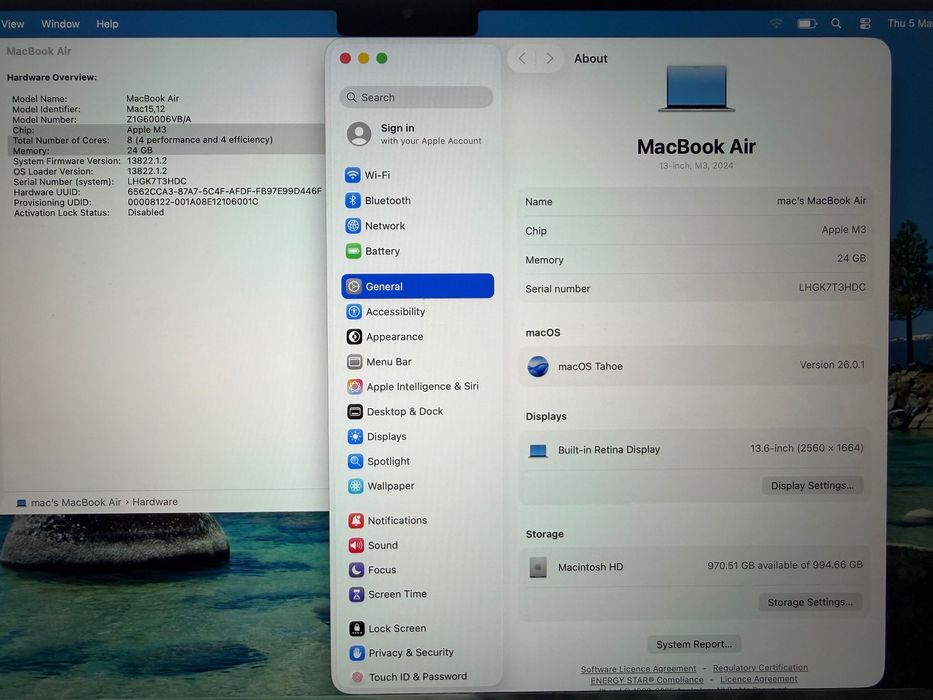The width and height of the screenshot is (933, 700).
Task: Click Wi-Fi status icon in menu bar
Action: point(776,23)
